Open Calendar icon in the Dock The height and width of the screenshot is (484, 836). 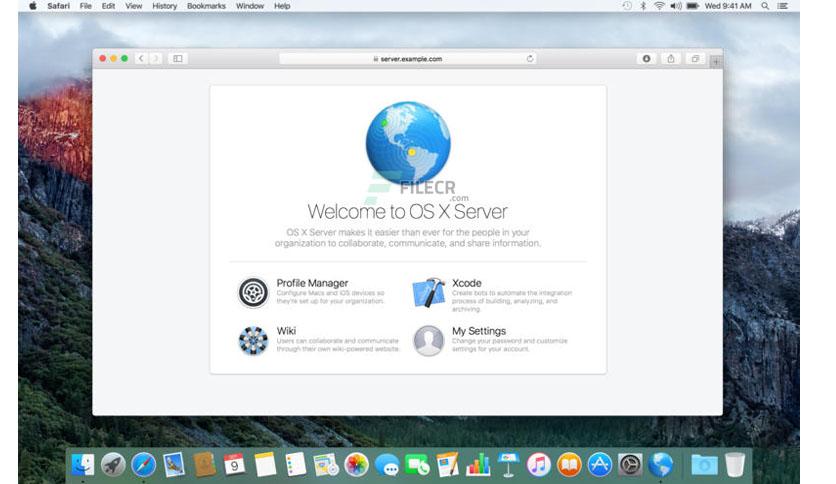pyautogui.click(x=235, y=465)
